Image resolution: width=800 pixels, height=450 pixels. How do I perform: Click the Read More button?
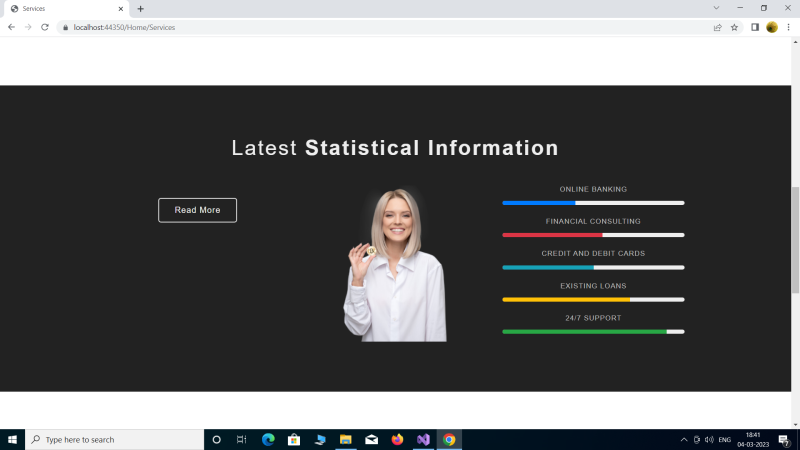click(197, 210)
